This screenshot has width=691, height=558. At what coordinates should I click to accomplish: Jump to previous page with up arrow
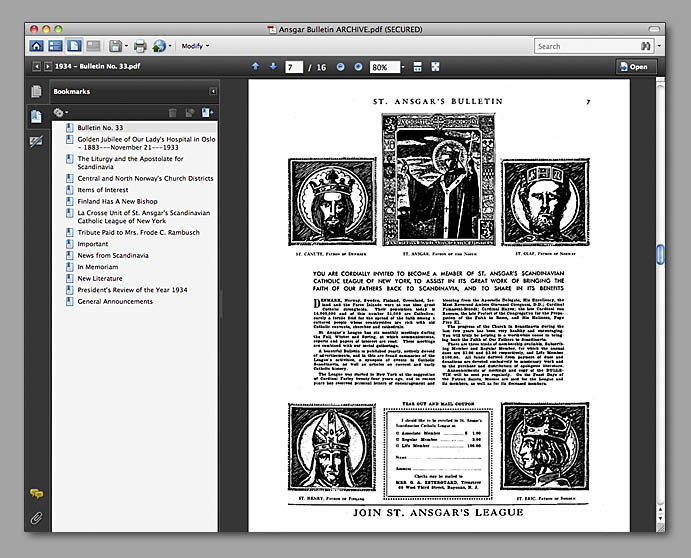coord(255,66)
